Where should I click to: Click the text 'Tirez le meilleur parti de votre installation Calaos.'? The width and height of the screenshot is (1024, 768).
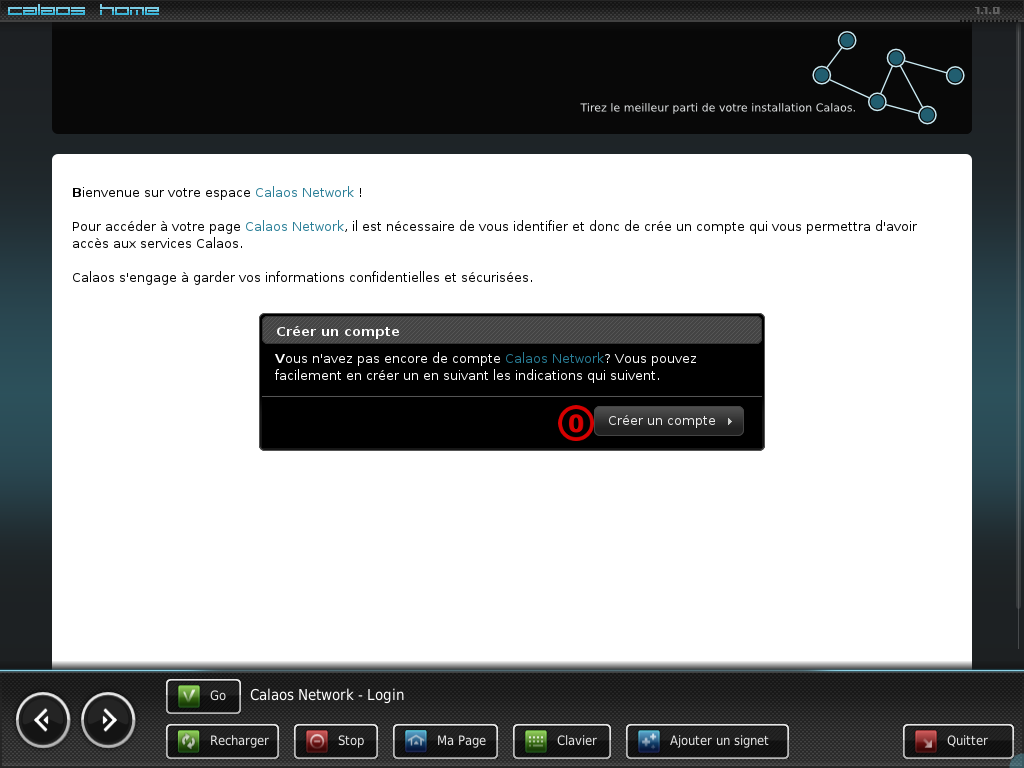[718, 108]
